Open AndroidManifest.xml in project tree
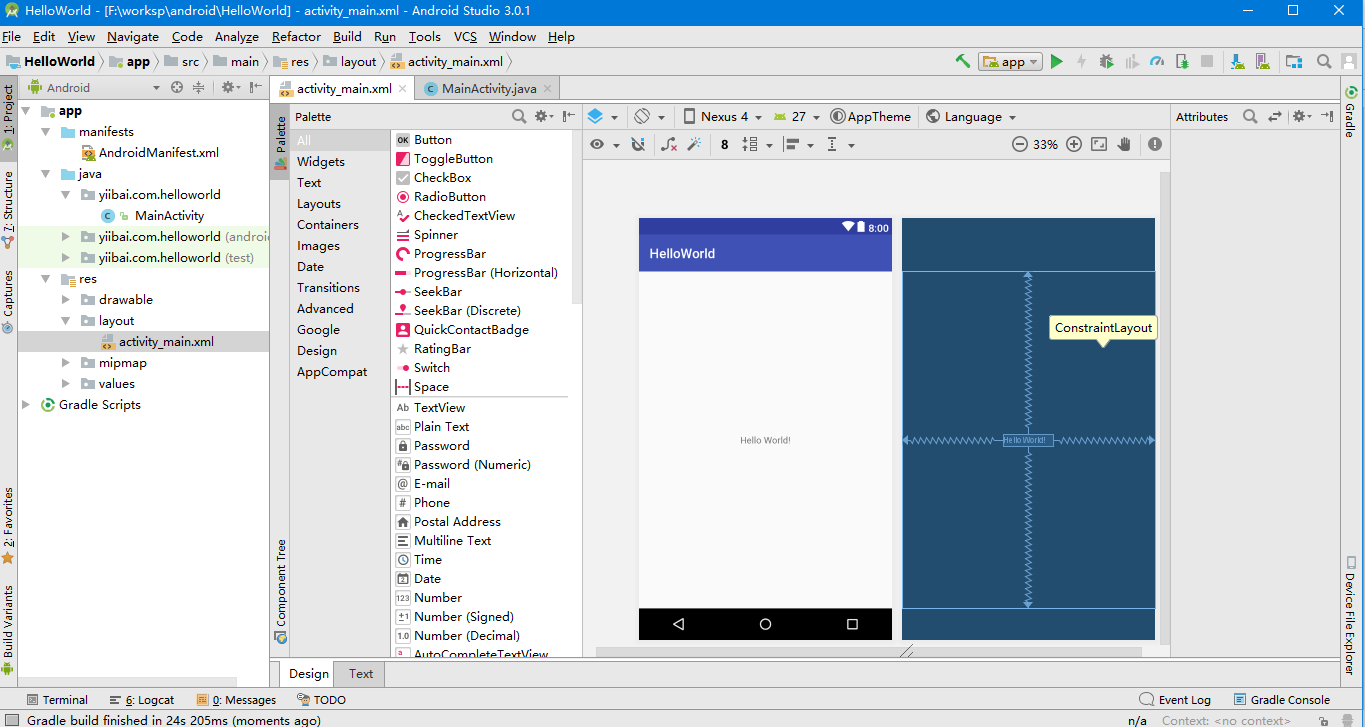 click(158, 153)
